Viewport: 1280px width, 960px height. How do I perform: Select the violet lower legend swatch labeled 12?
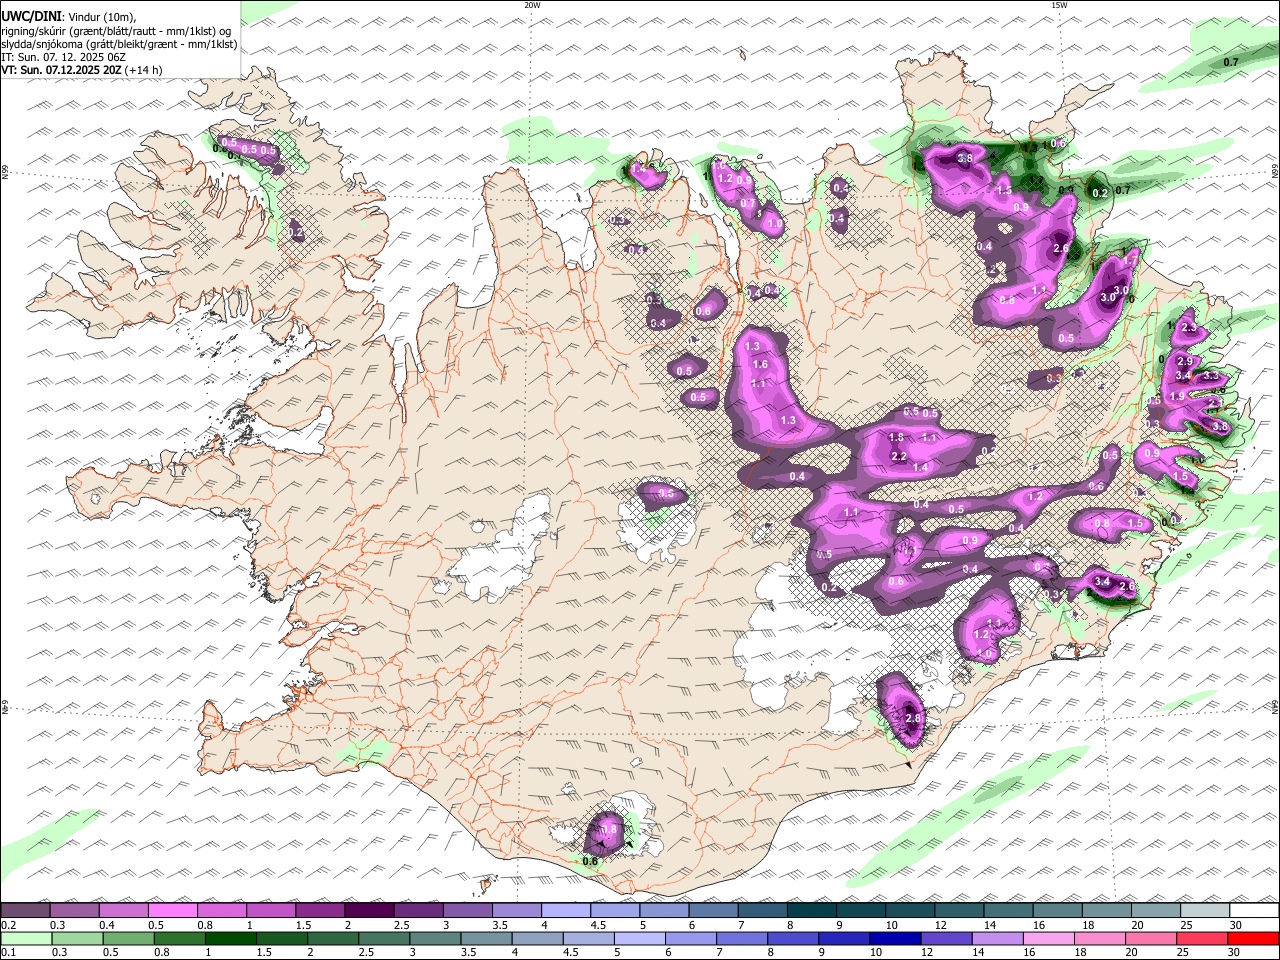[x=945, y=938]
